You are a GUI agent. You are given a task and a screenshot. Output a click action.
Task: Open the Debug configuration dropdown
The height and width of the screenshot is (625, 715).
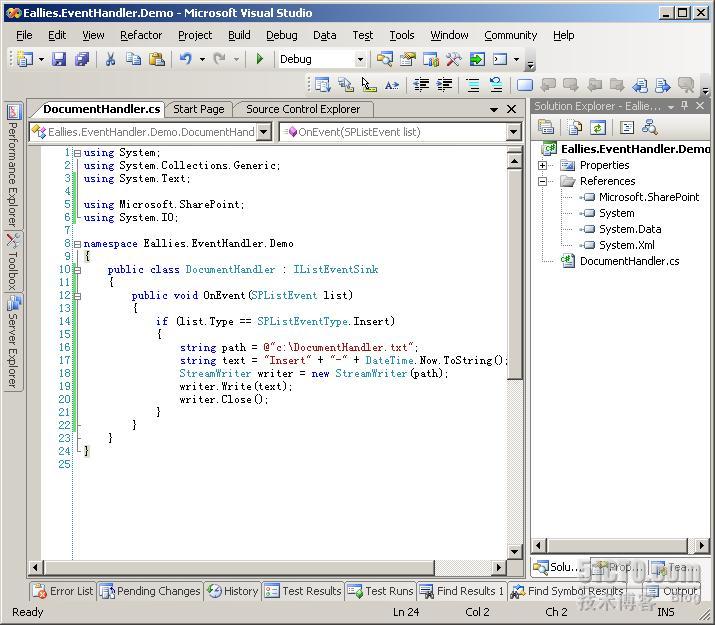coord(360,59)
